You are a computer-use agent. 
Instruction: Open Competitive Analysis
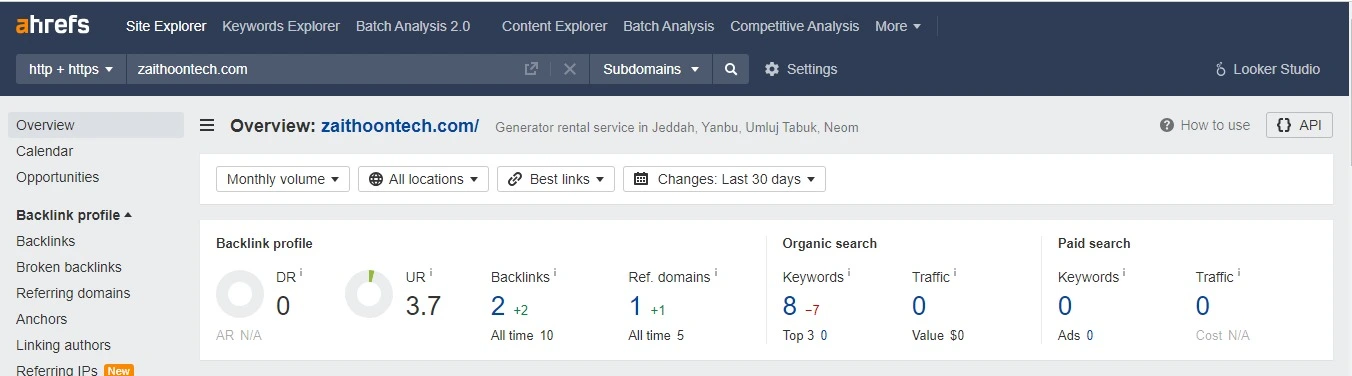(x=794, y=26)
